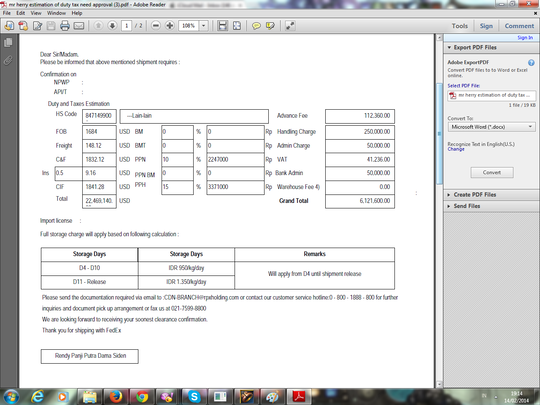Click the Adobe Reader taskbar icon
The height and width of the screenshot is (405, 540).
[x=299, y=397]
